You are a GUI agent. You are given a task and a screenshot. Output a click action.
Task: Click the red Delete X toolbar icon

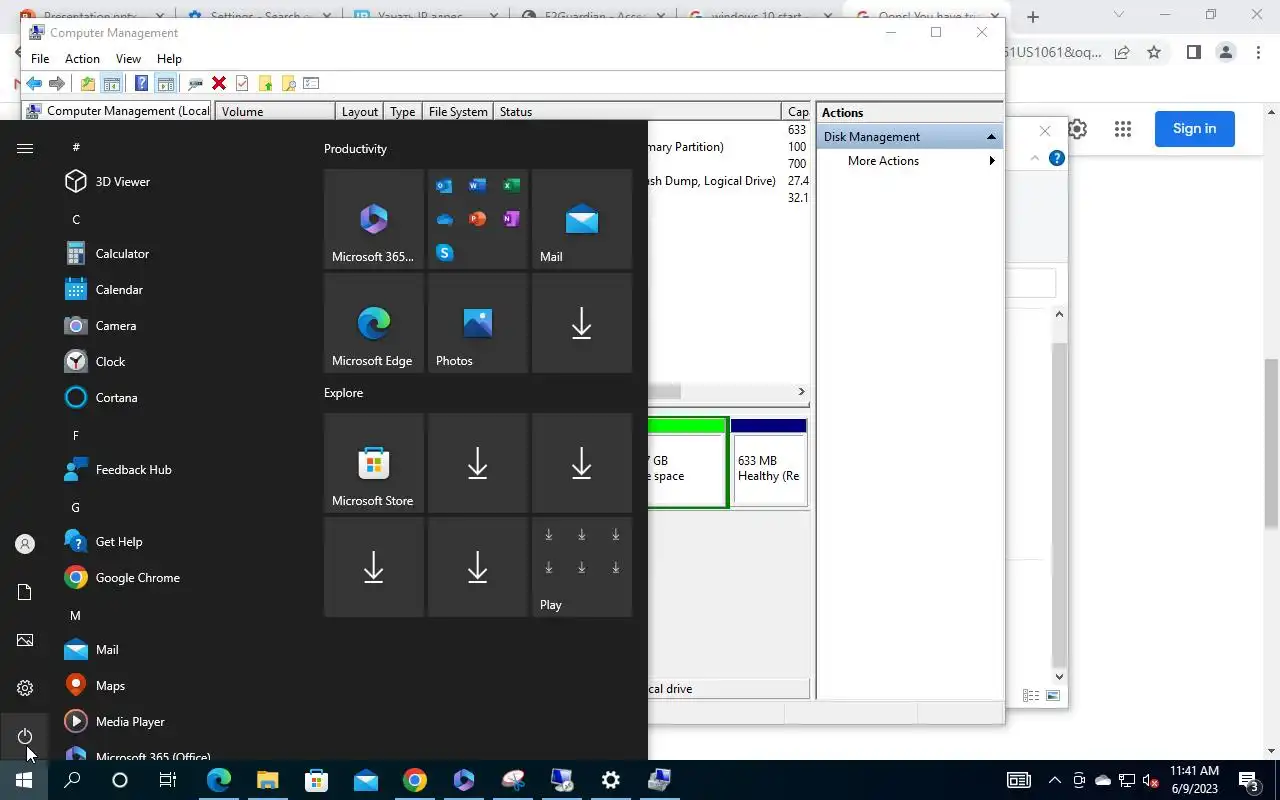[219, 84]
